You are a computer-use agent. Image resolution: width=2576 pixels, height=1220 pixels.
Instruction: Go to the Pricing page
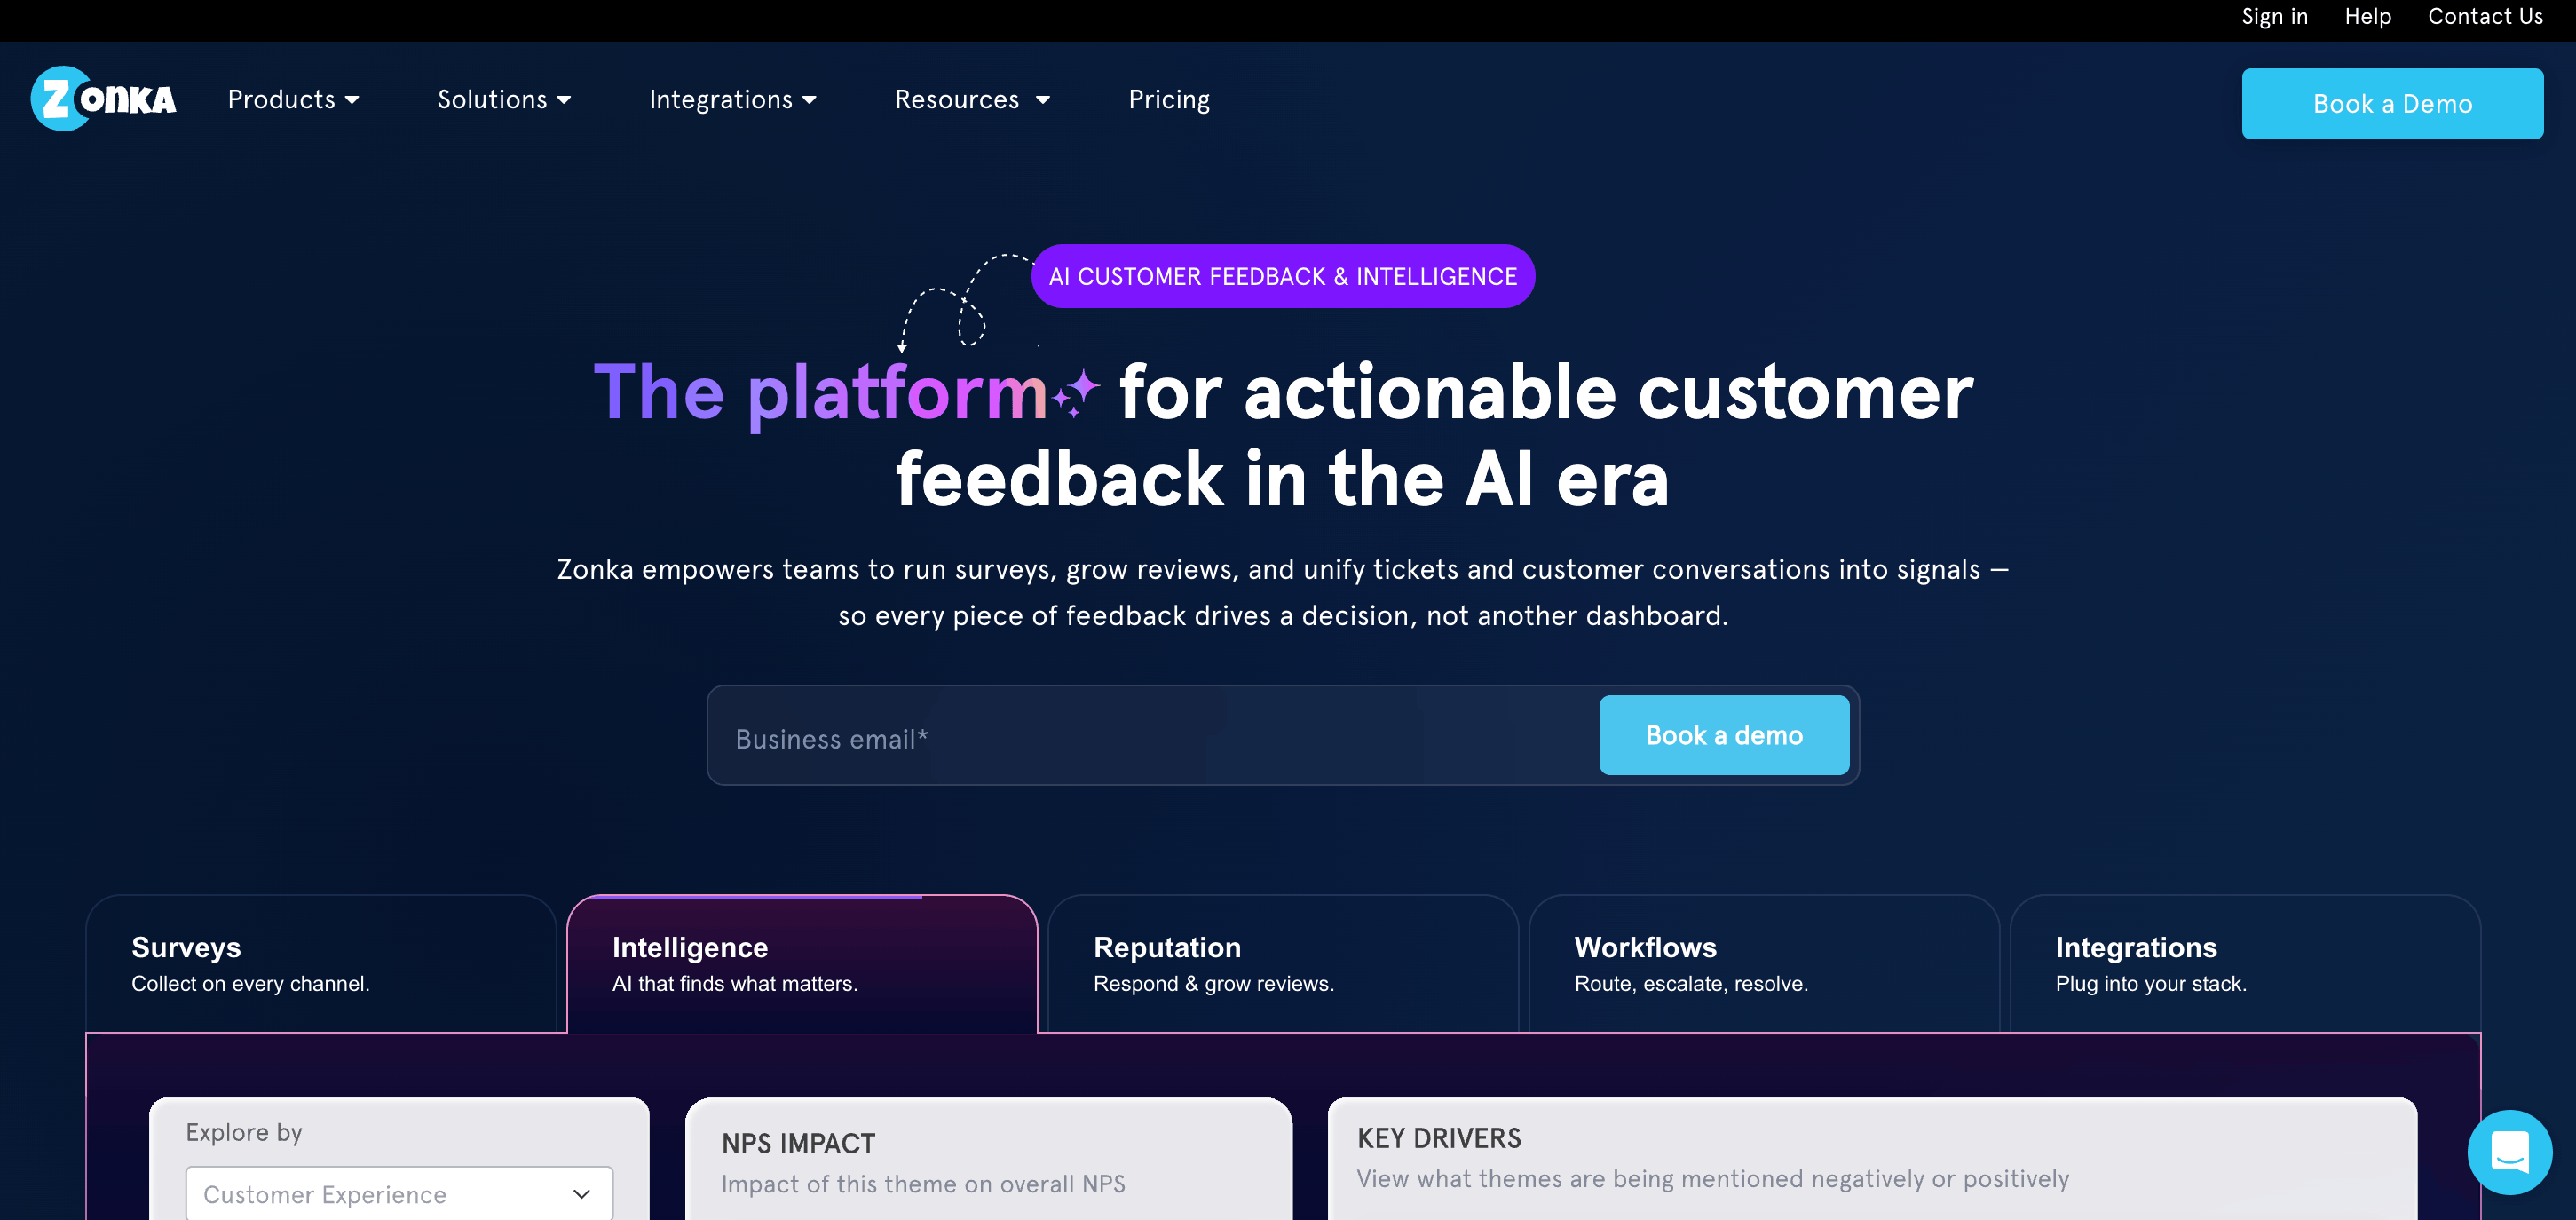tap(1169, 100)
